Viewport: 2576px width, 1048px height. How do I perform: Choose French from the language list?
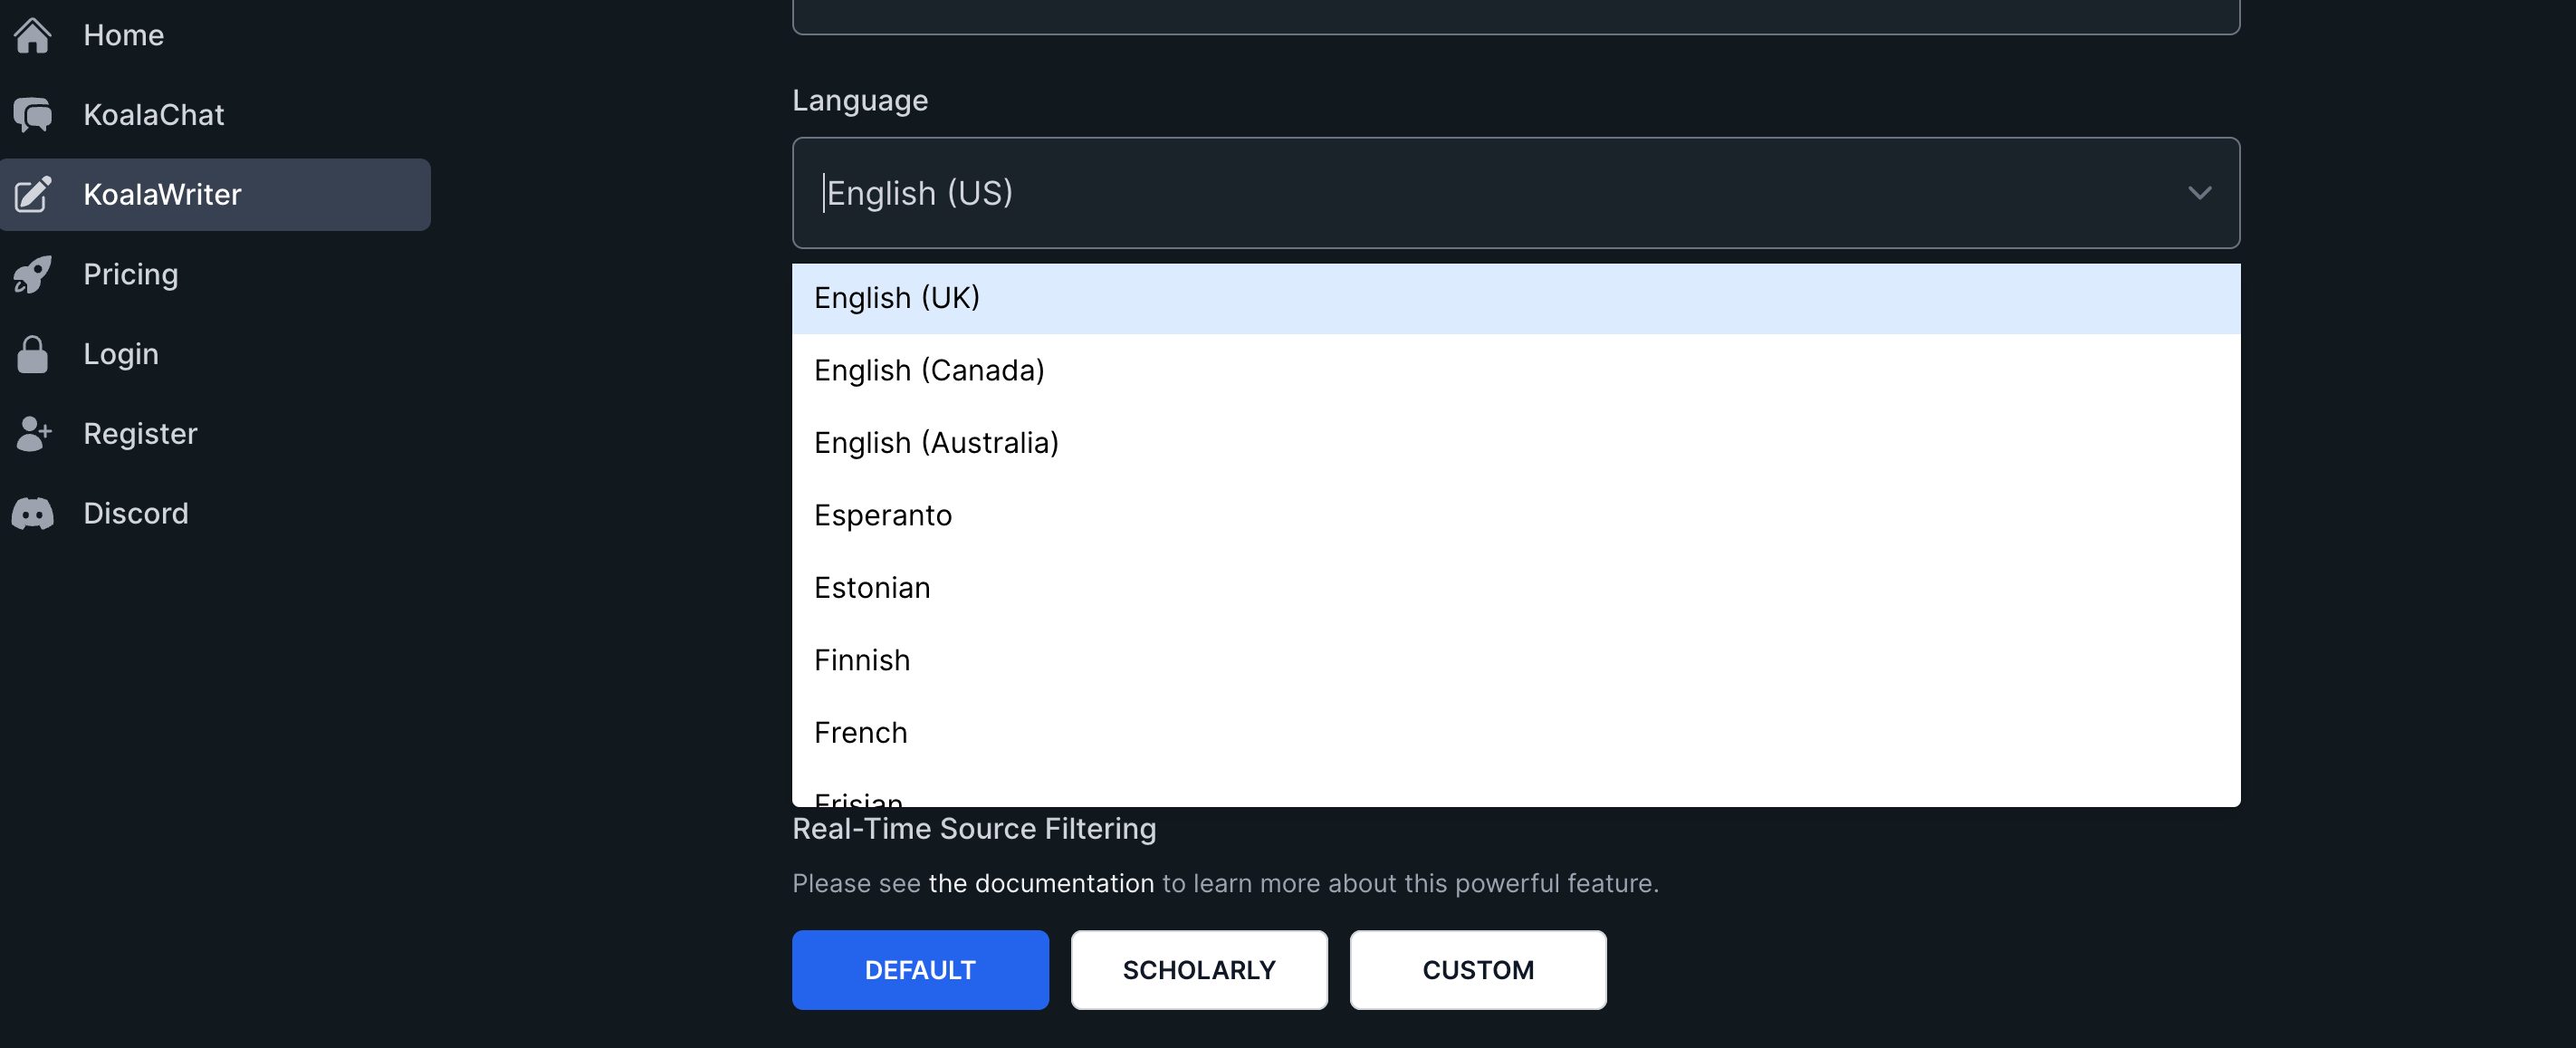861,733
